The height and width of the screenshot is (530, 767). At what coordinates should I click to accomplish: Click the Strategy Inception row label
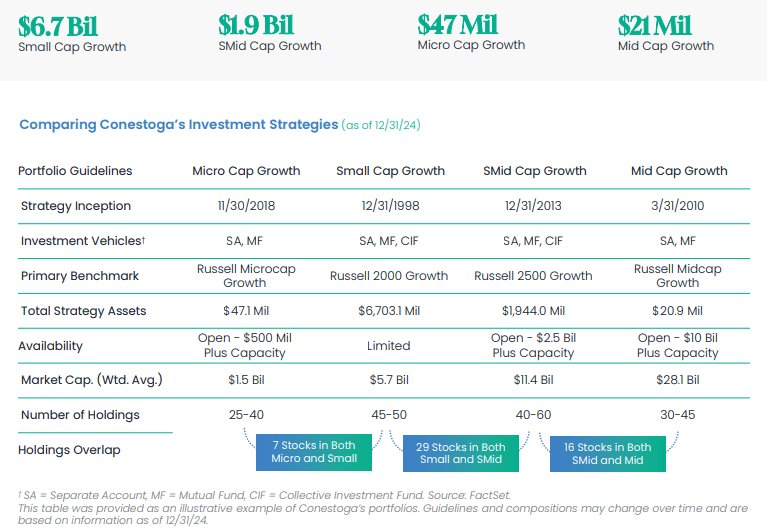tap(76, 206)
